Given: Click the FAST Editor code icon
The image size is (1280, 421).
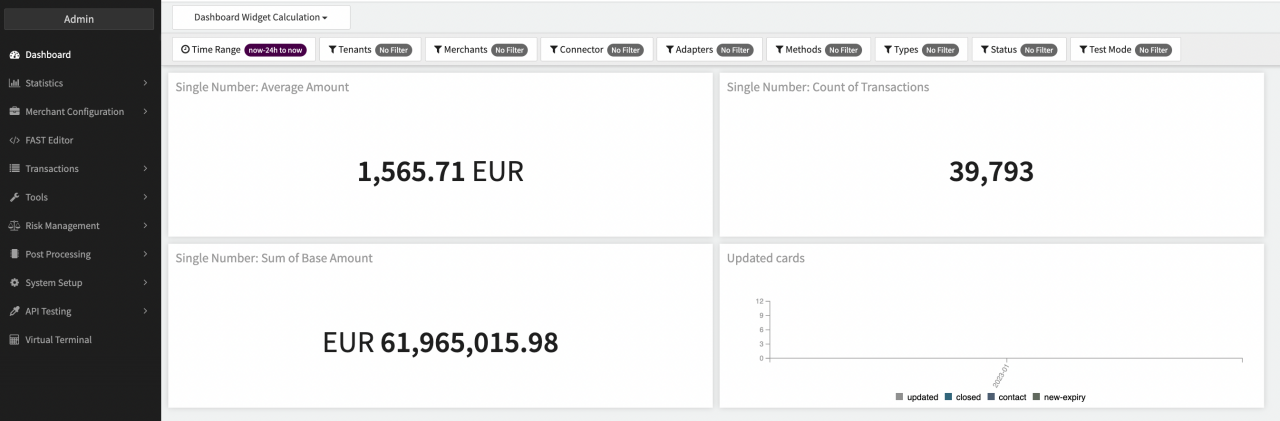Looking at the screenshot, I should pos(14,140).
